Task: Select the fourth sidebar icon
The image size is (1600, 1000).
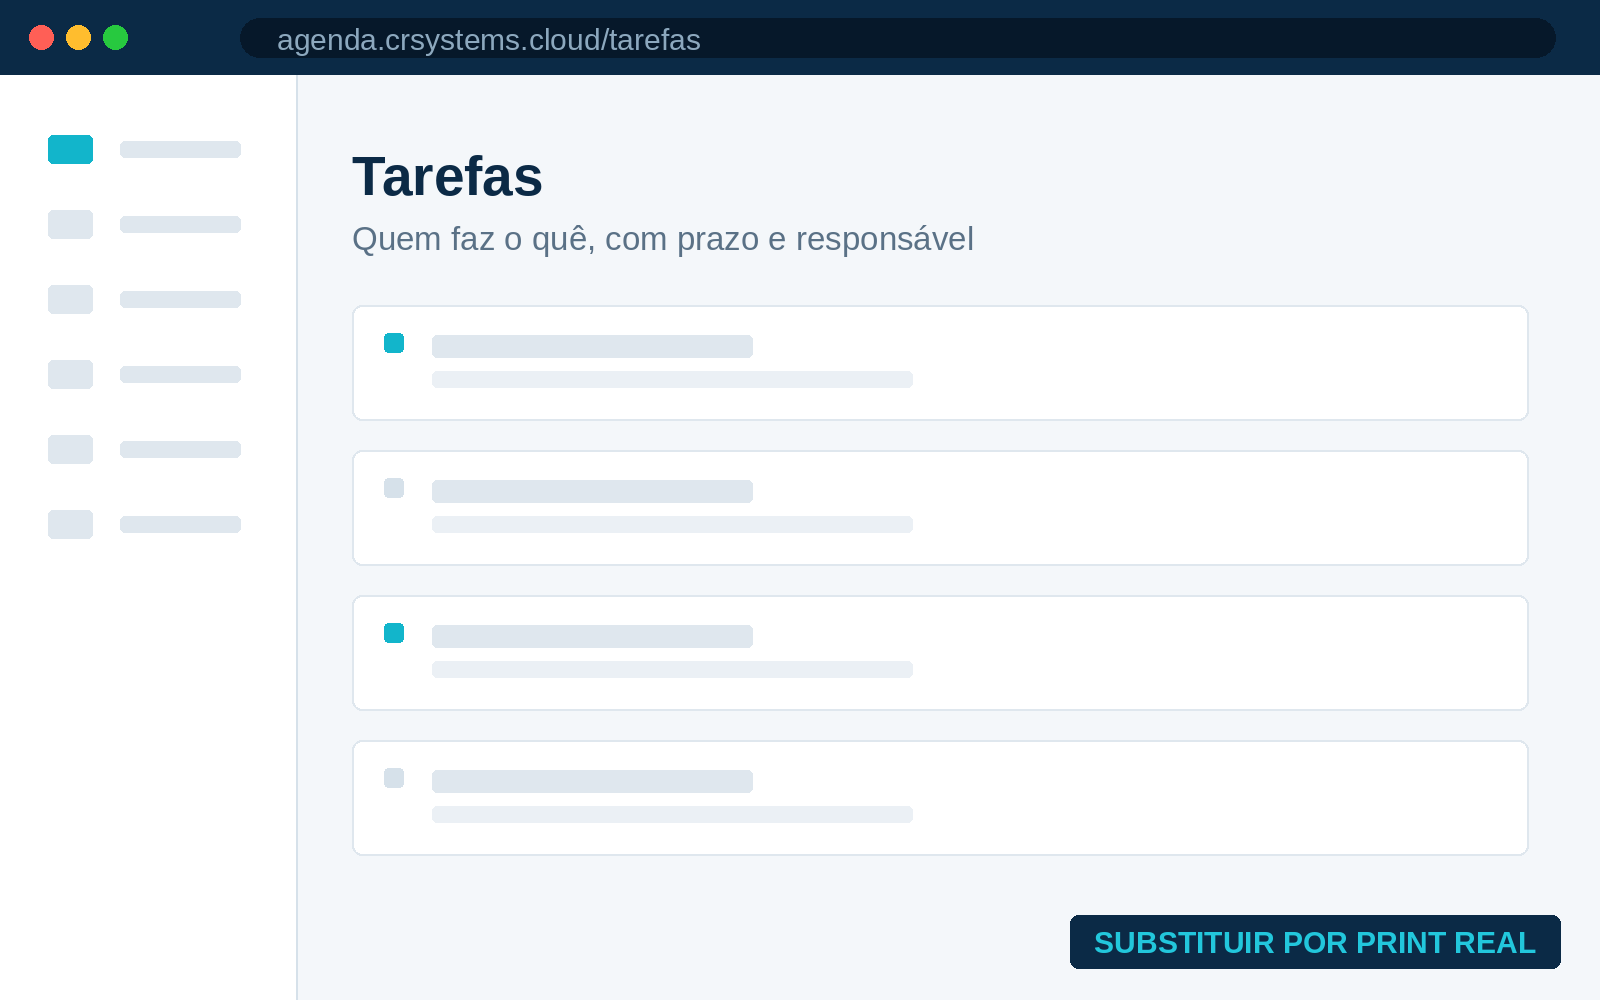Action: pyautogui.click(x=70, y=374)
